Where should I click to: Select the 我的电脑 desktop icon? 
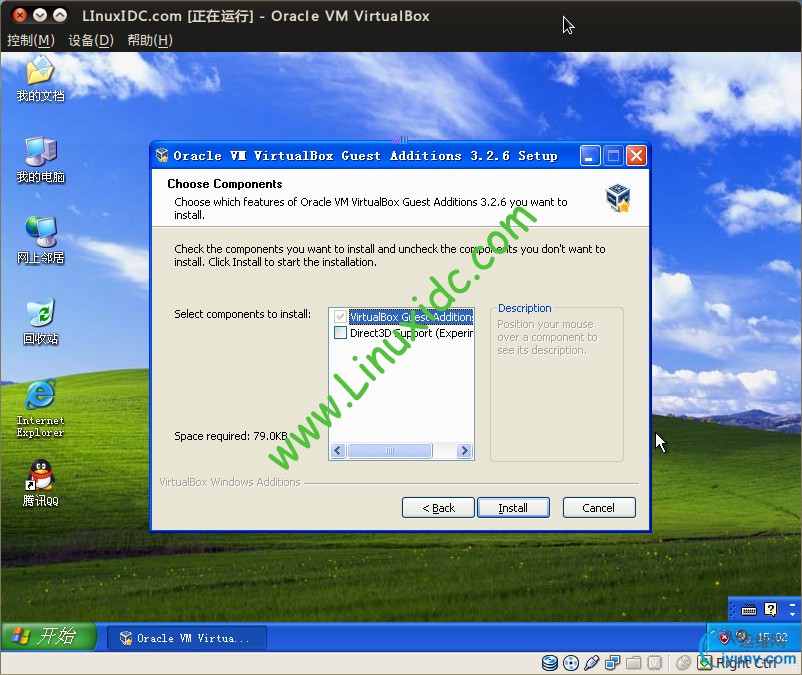tap(40, 160)
